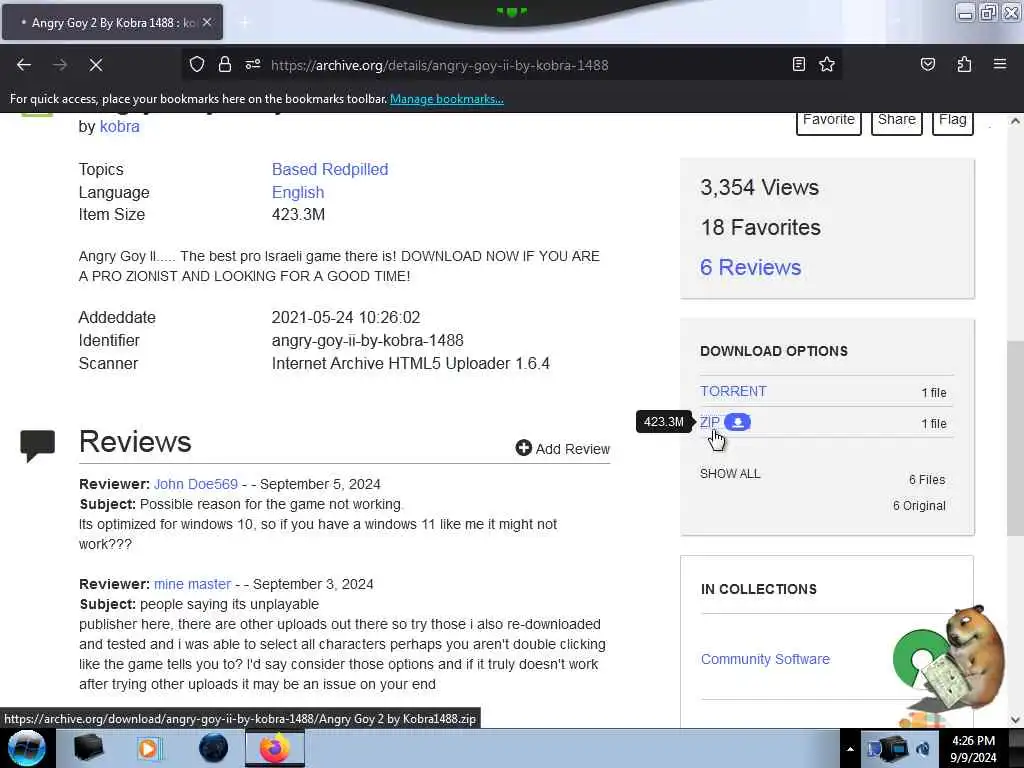The height and width of the screenshot is (768, 1024).
Task: Open reviewer John Doe569's profile
Action: [x=196, y=484]
